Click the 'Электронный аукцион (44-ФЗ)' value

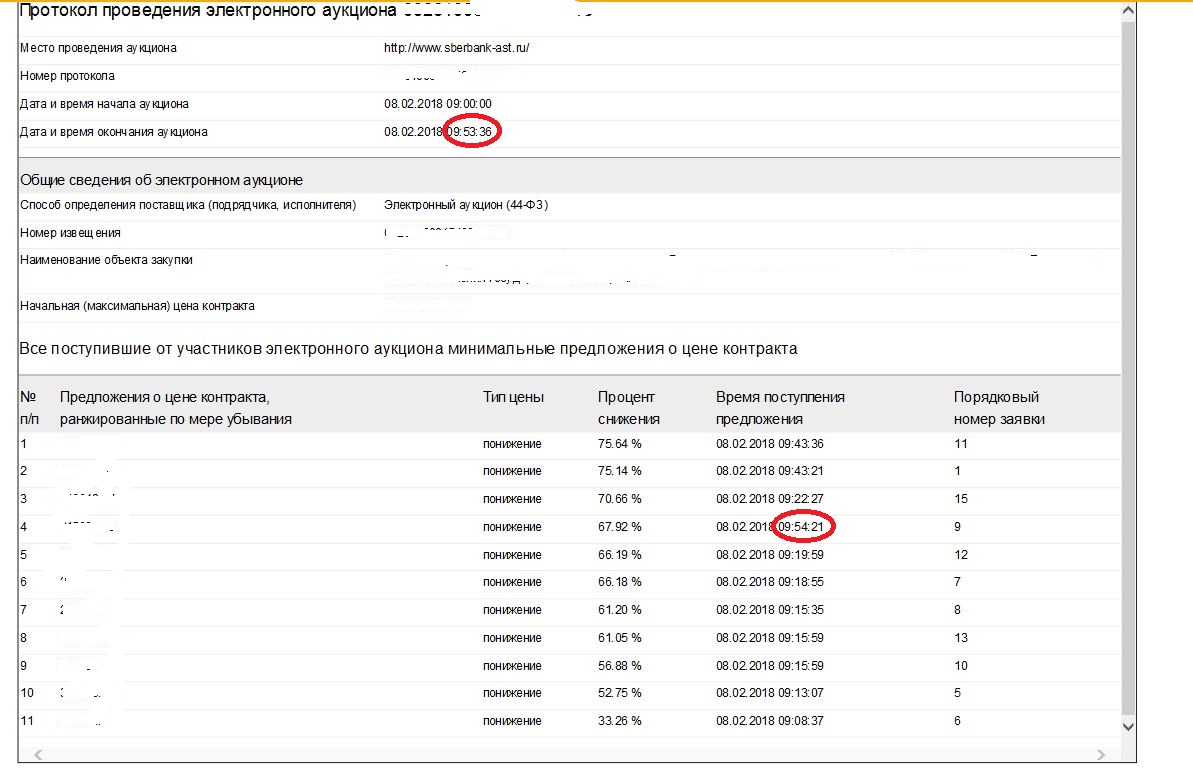tap(466, 205)
